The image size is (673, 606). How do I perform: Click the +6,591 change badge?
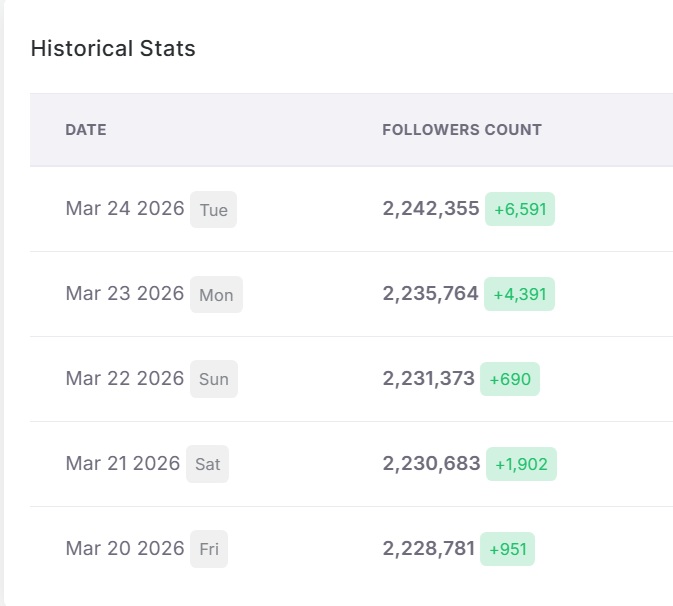[x=520, y=209]
